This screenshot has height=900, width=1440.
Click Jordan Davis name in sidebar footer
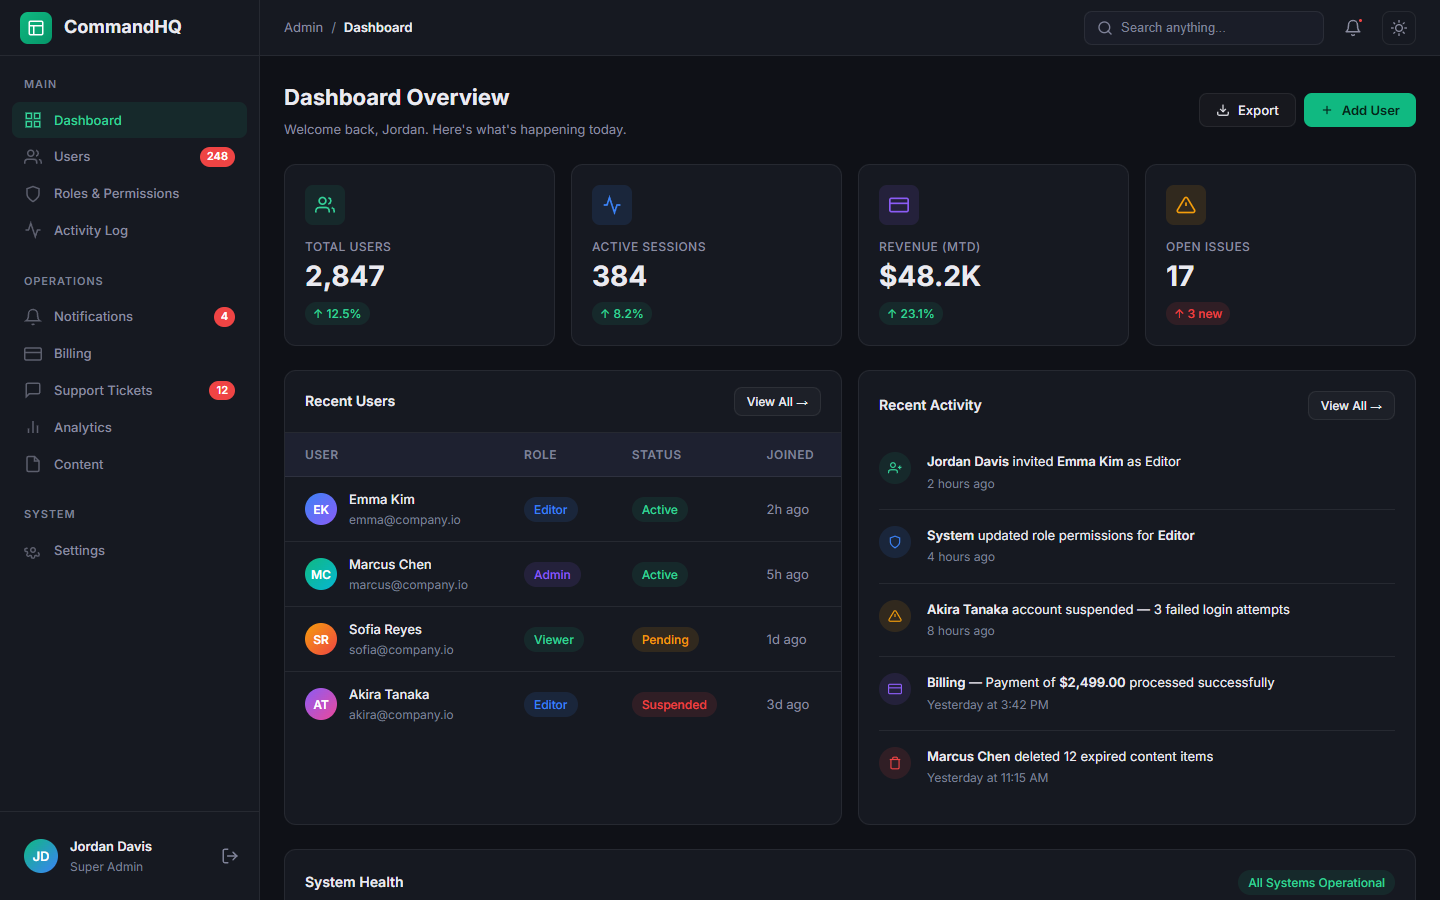(111, 847)
